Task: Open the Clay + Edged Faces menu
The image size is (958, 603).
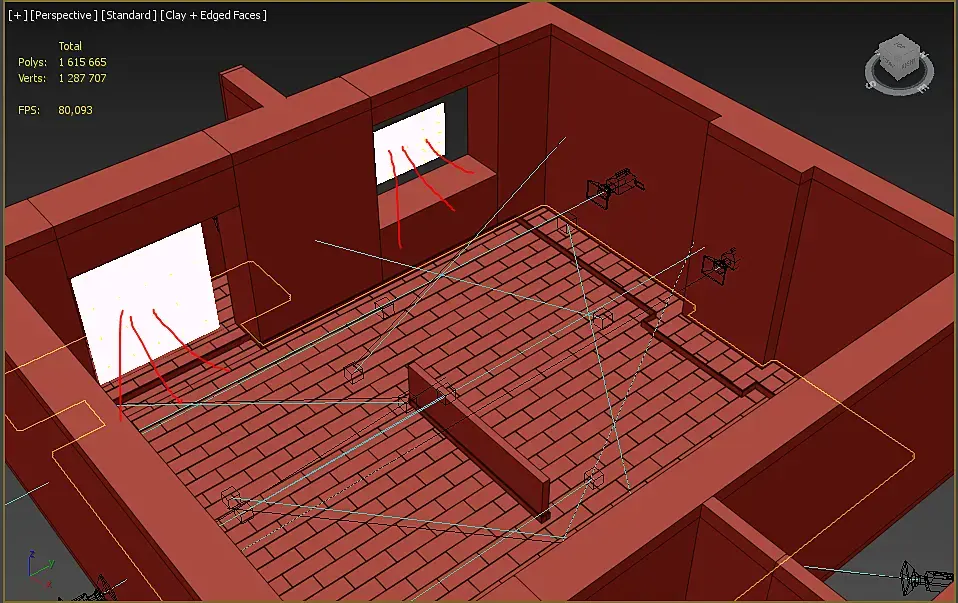Action: (213, 15)
